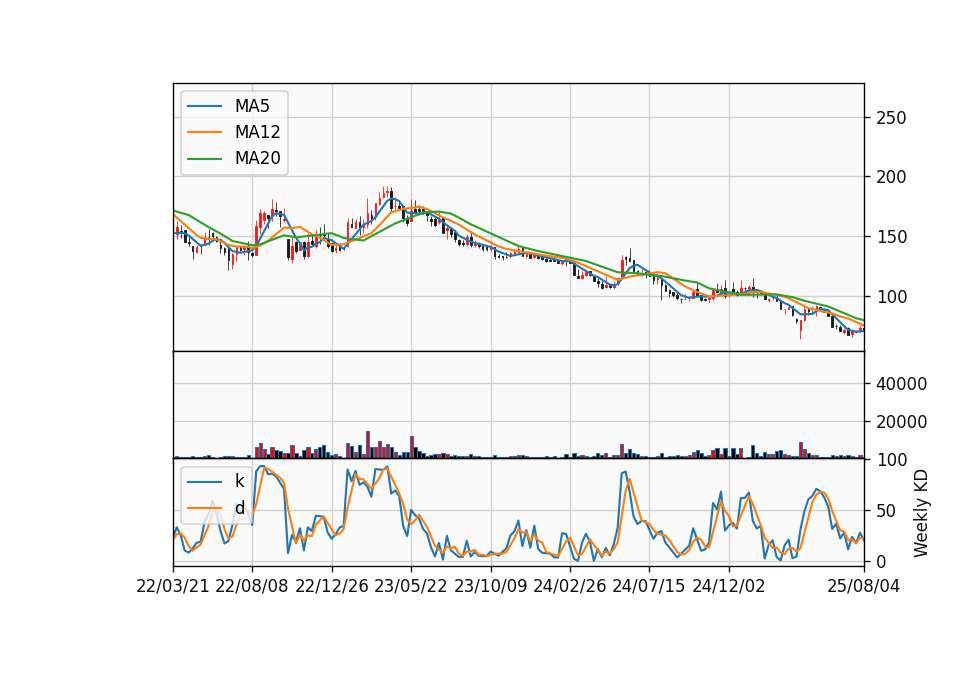Click the volume axis value 20000
Viewport: 960px width, 690px height.
902,422
